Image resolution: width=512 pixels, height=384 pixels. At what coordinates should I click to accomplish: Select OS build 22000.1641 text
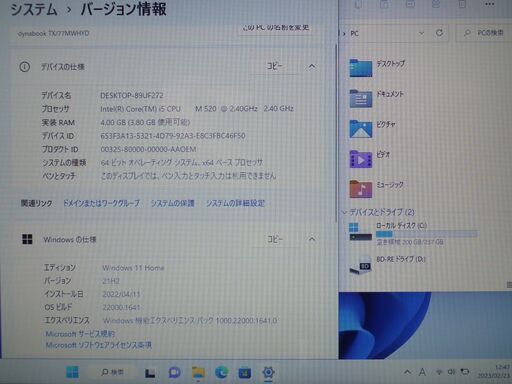[121, 307]
